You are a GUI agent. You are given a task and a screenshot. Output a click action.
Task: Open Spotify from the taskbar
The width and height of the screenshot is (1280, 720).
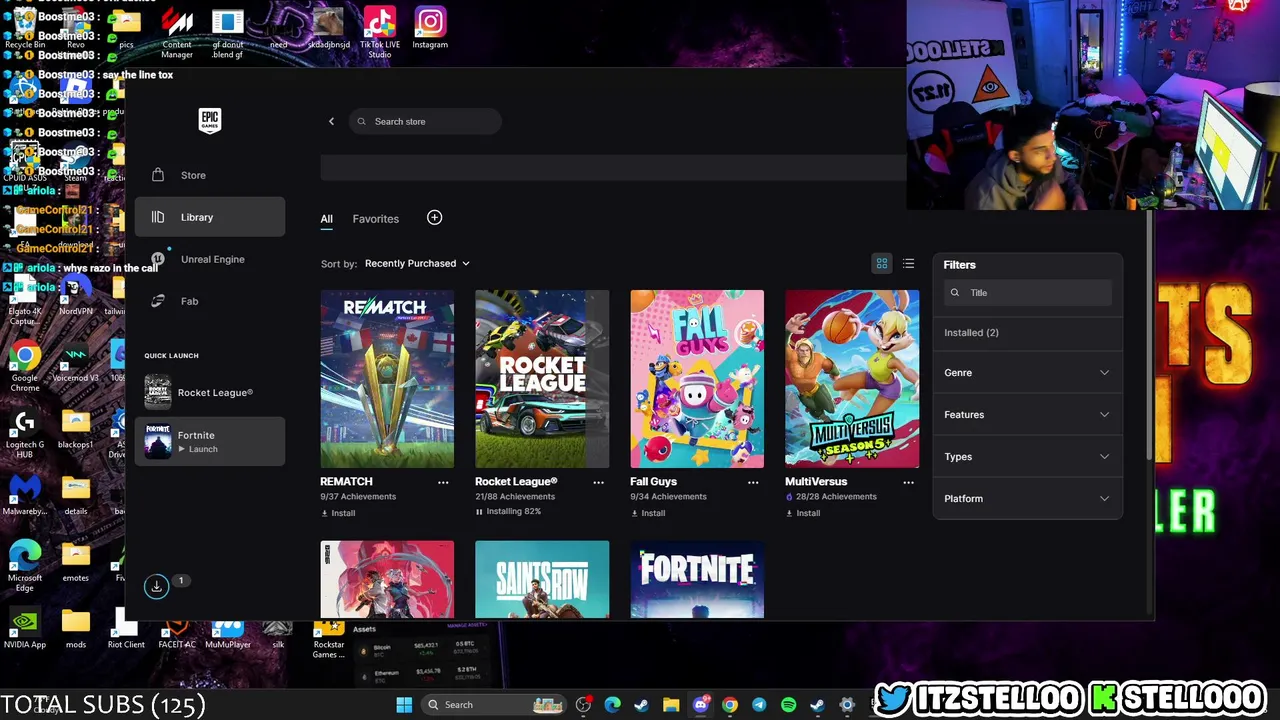[x=788, y=705]
